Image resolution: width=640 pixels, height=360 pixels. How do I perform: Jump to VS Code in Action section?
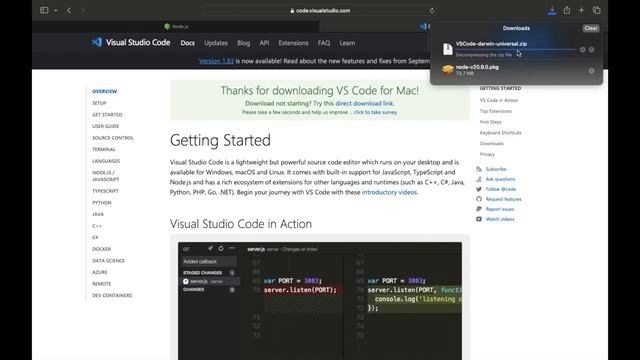499,100
